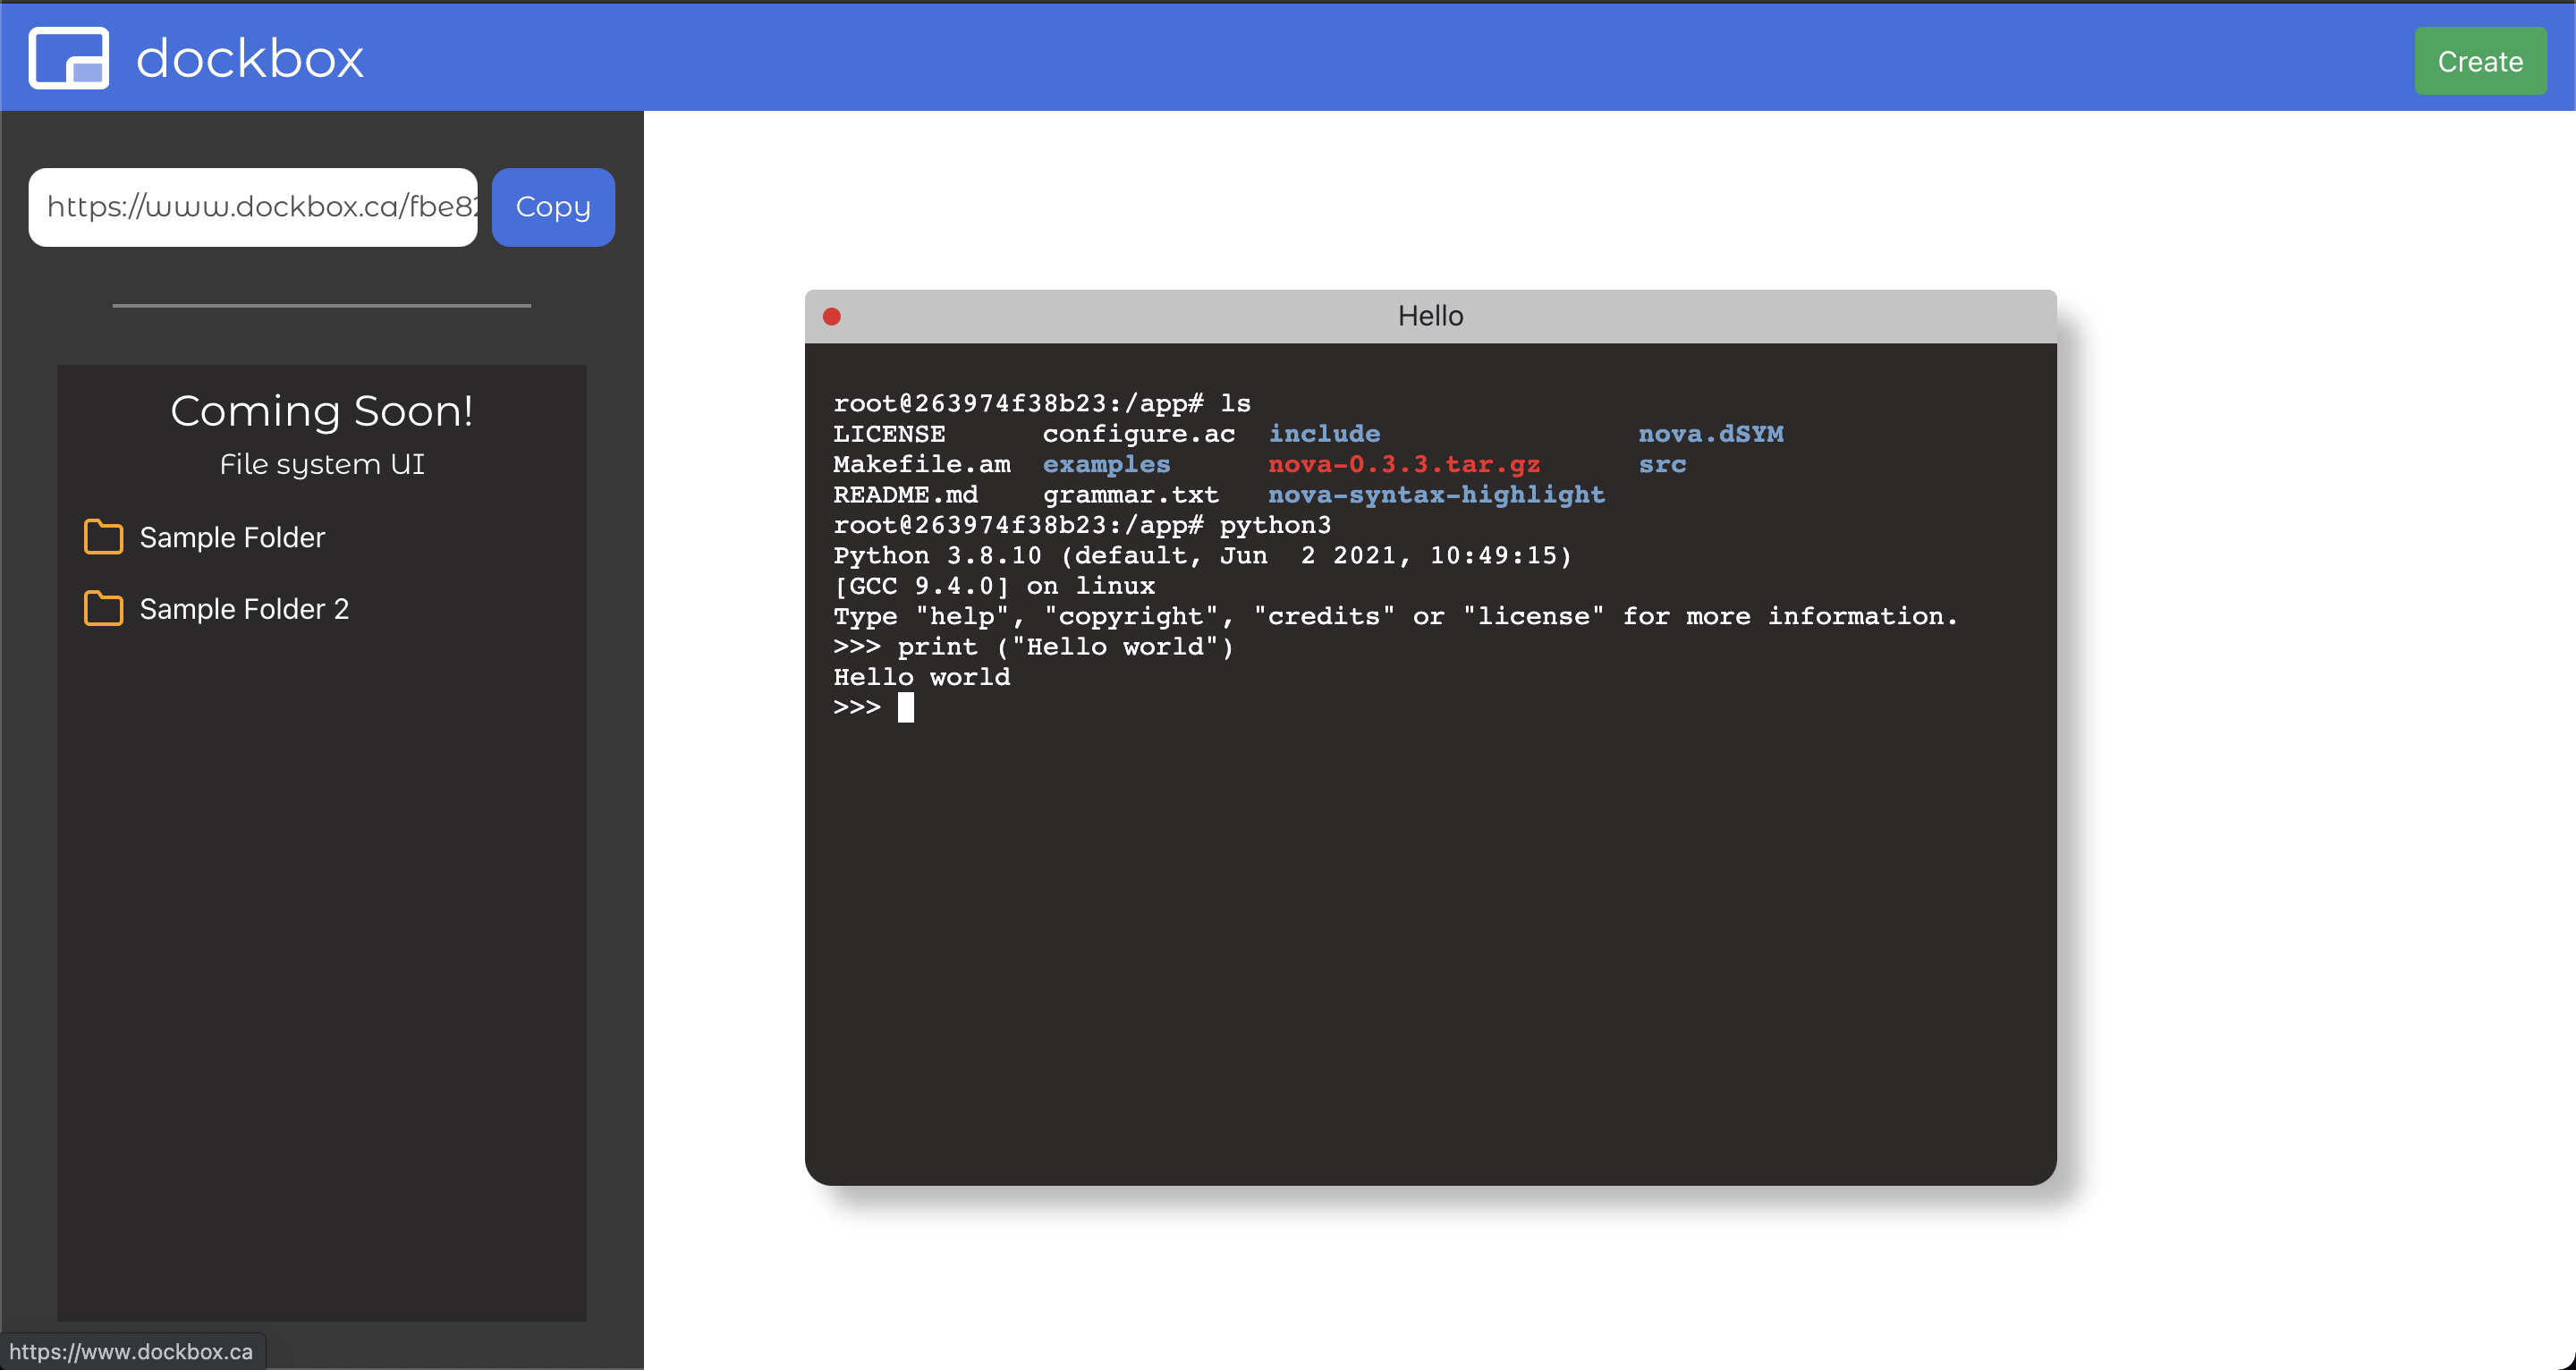The image size is (2576, 1370).
Task: Click the print ("Hello world") line
Action: [1033, 647]
